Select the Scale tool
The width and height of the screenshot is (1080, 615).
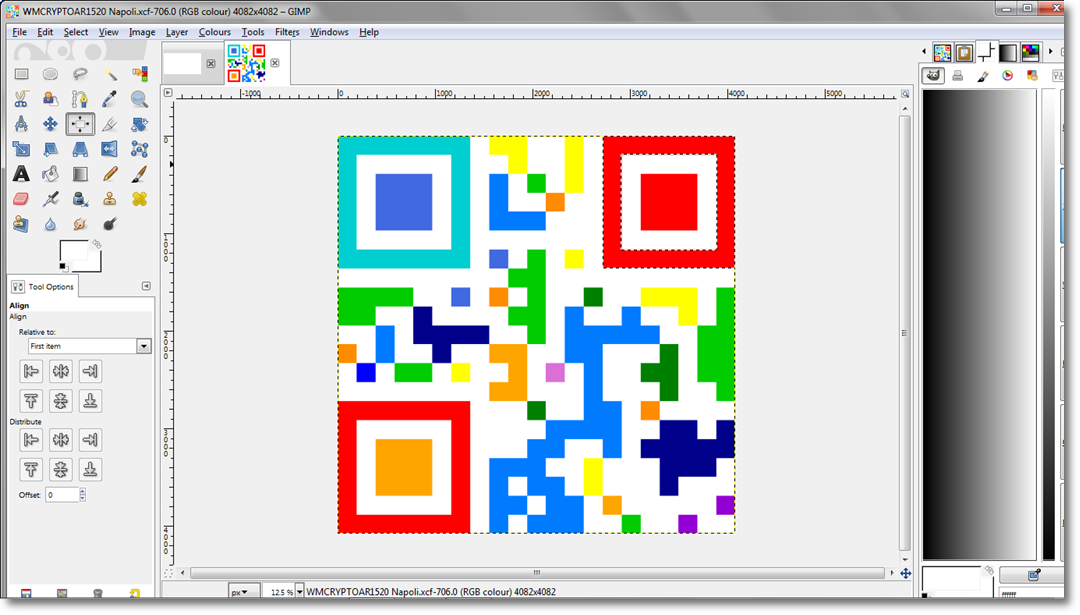(21, 149)
